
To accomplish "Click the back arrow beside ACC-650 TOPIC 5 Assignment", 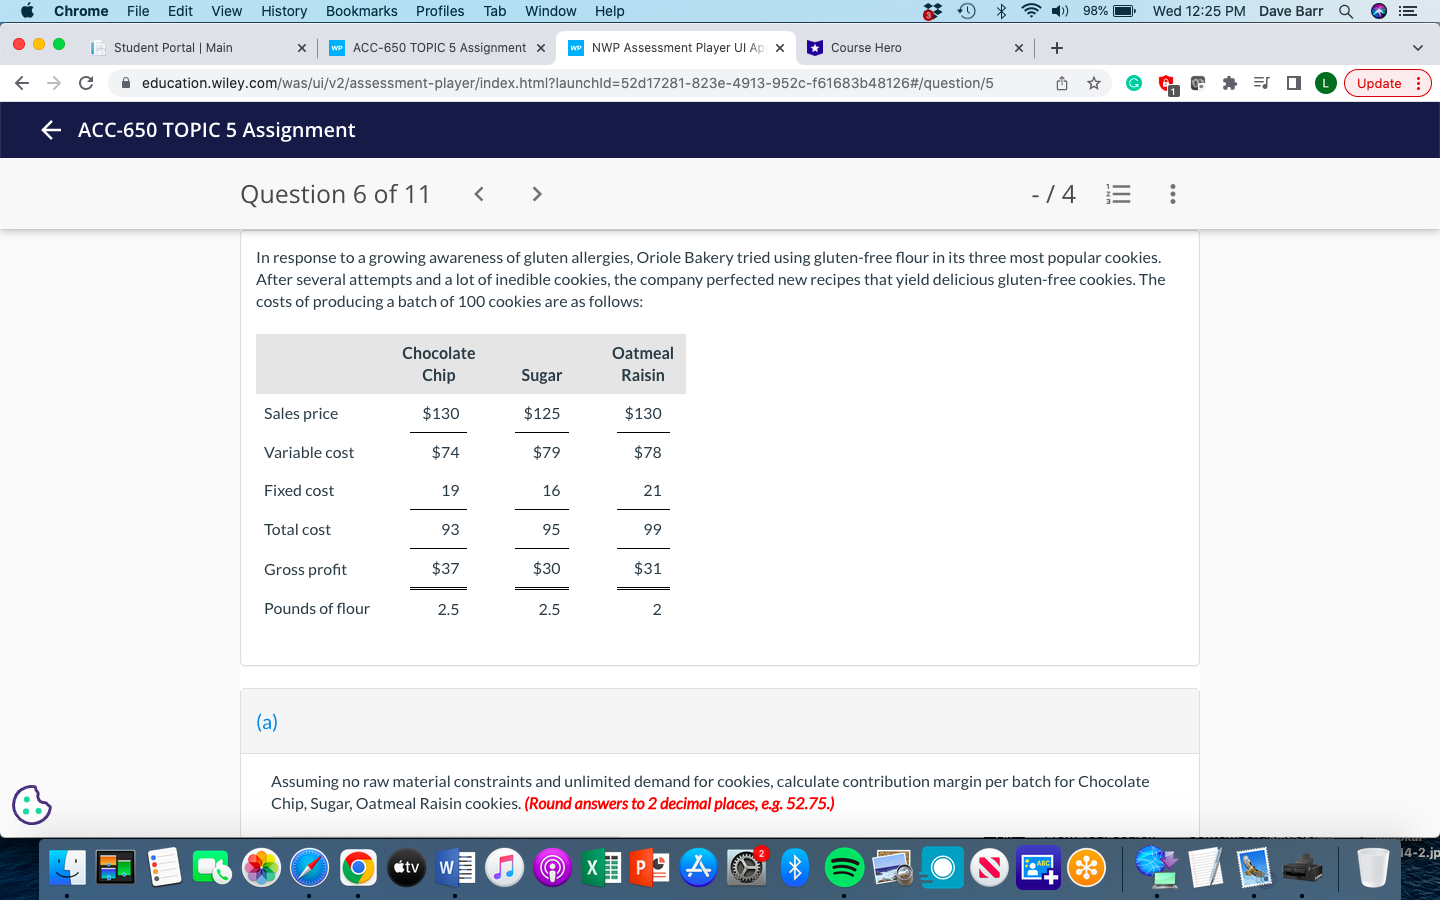I will (50, 129).
